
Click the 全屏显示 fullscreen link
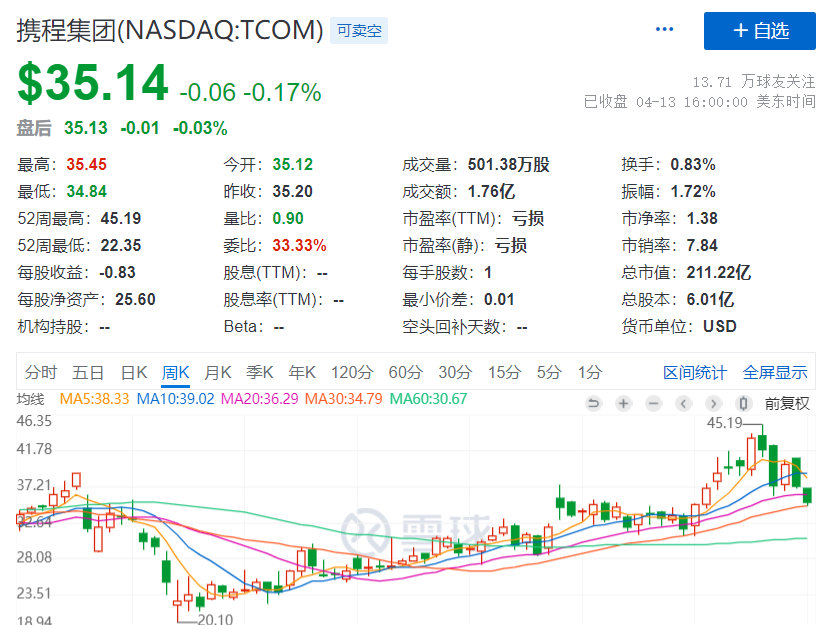coord(775,373)
